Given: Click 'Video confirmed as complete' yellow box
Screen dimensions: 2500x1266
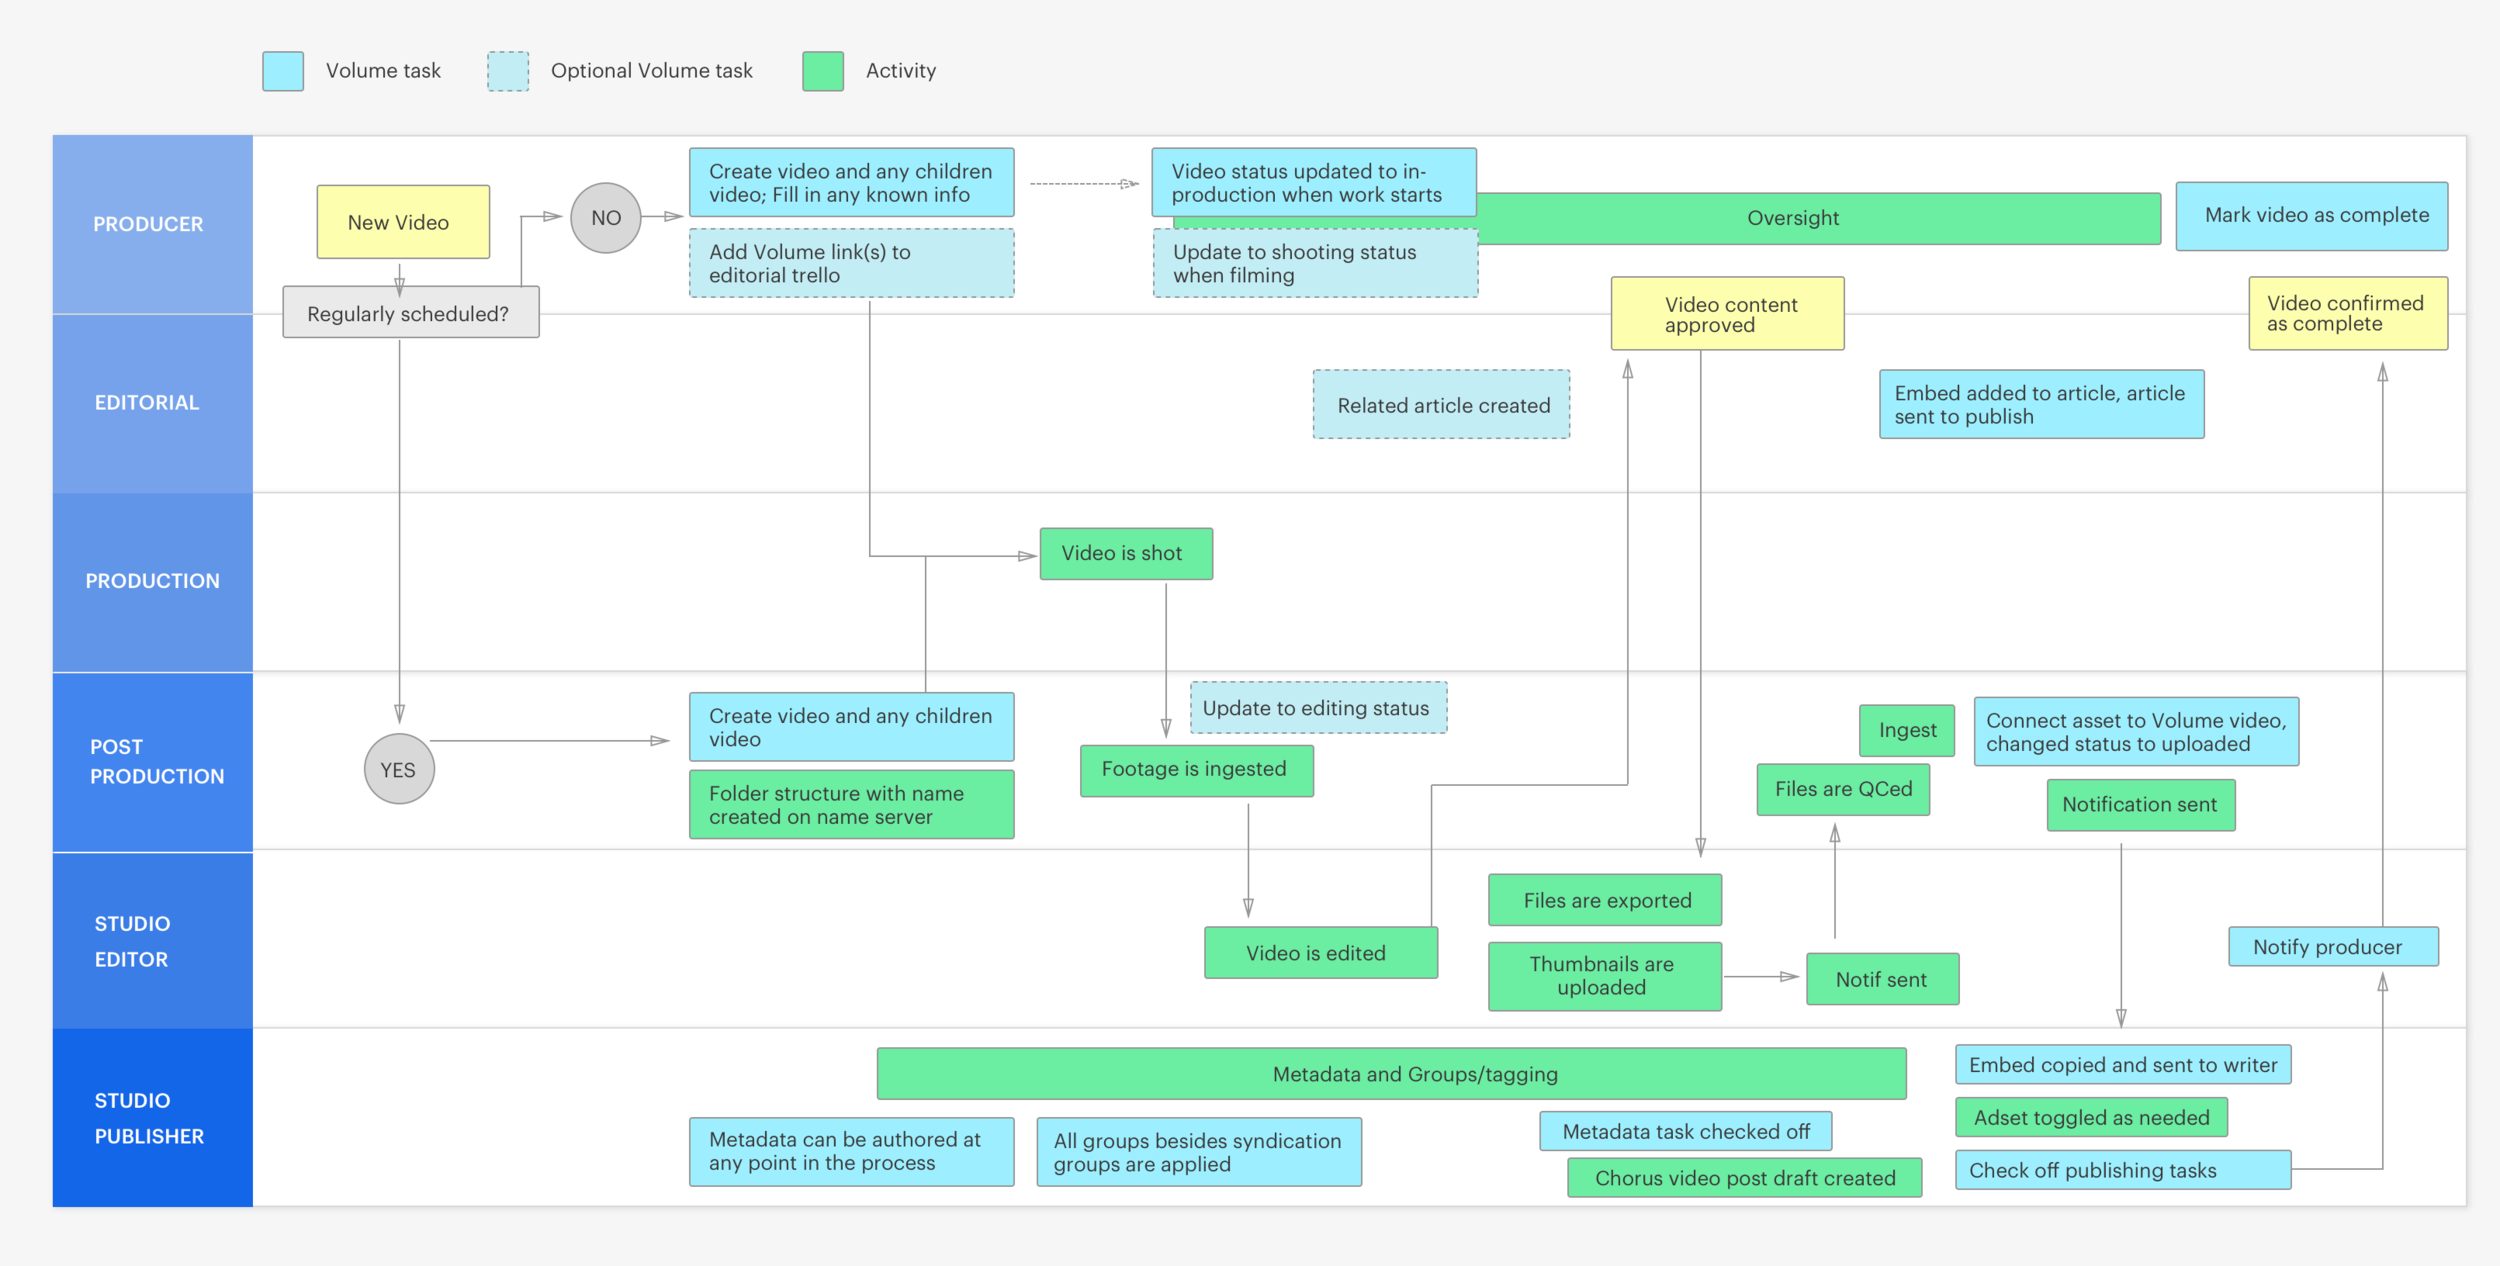Looking at the screenshot, I should pyautogui.click(x=2349, y=314).
